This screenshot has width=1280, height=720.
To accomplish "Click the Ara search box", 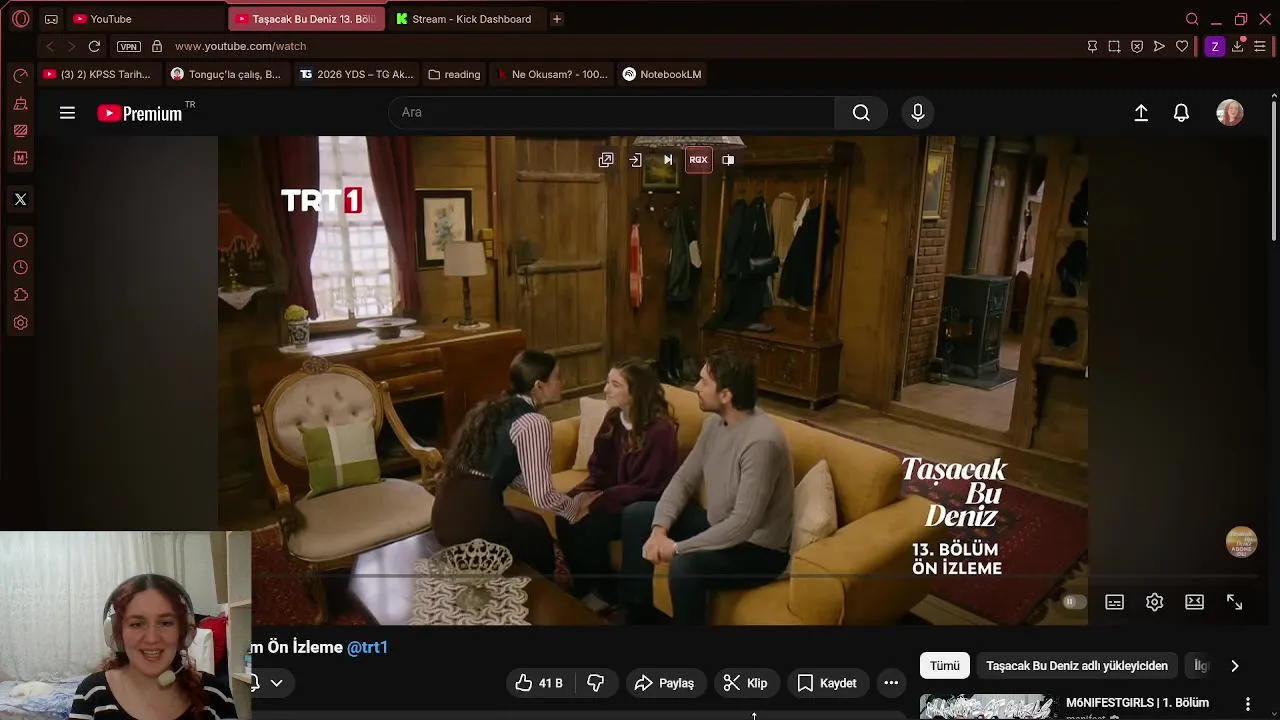I will (x=611, y=113).
